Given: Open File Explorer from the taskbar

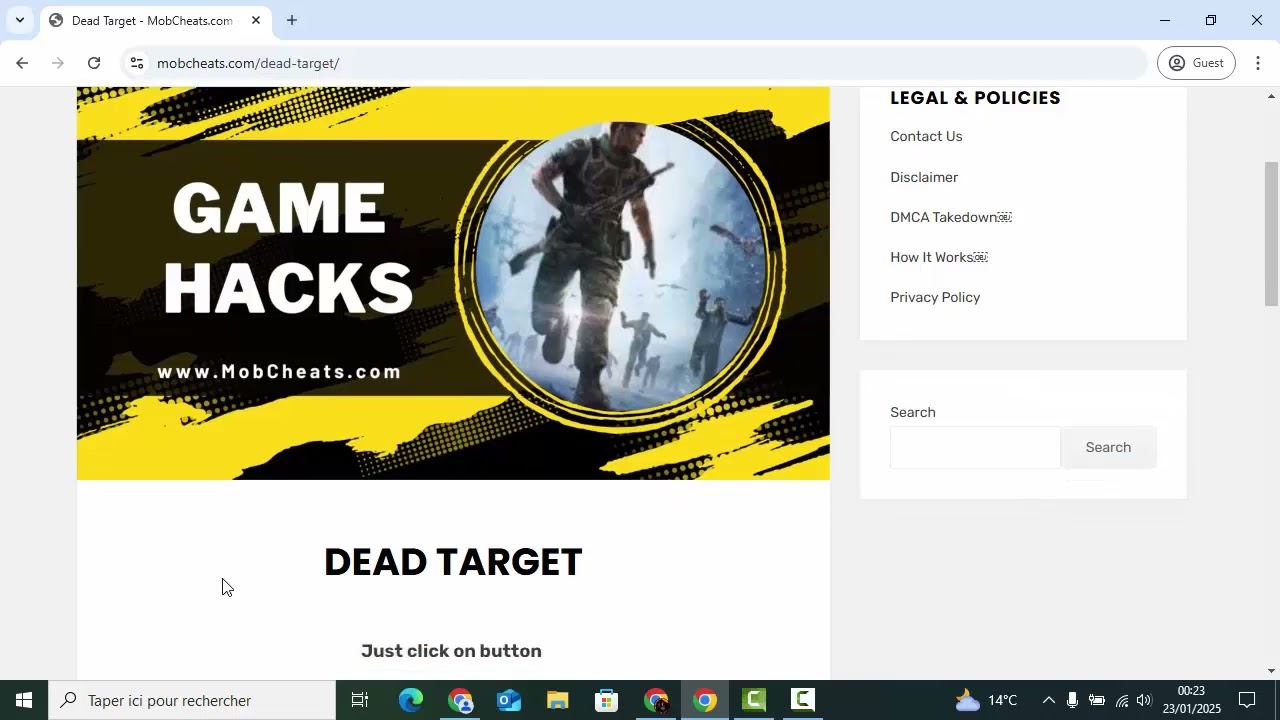Looking at the screenshot, I should pos(558,700).
